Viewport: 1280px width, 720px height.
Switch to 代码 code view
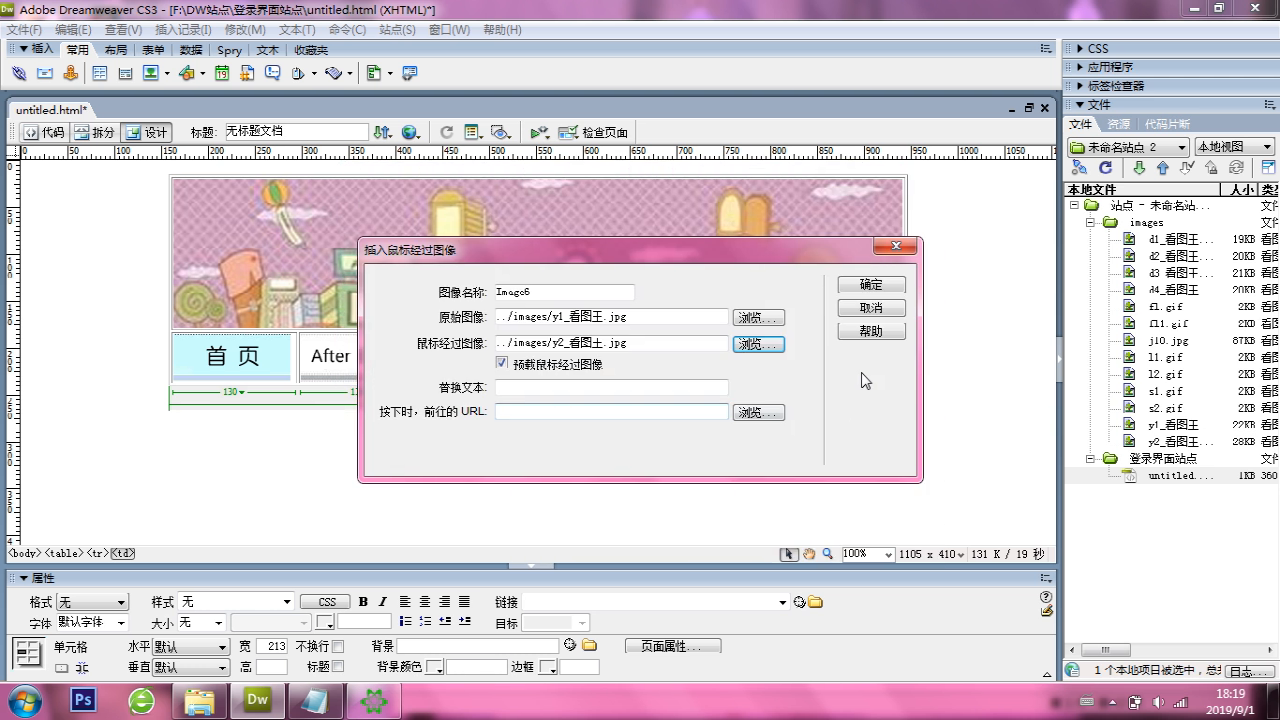point(44,132)
